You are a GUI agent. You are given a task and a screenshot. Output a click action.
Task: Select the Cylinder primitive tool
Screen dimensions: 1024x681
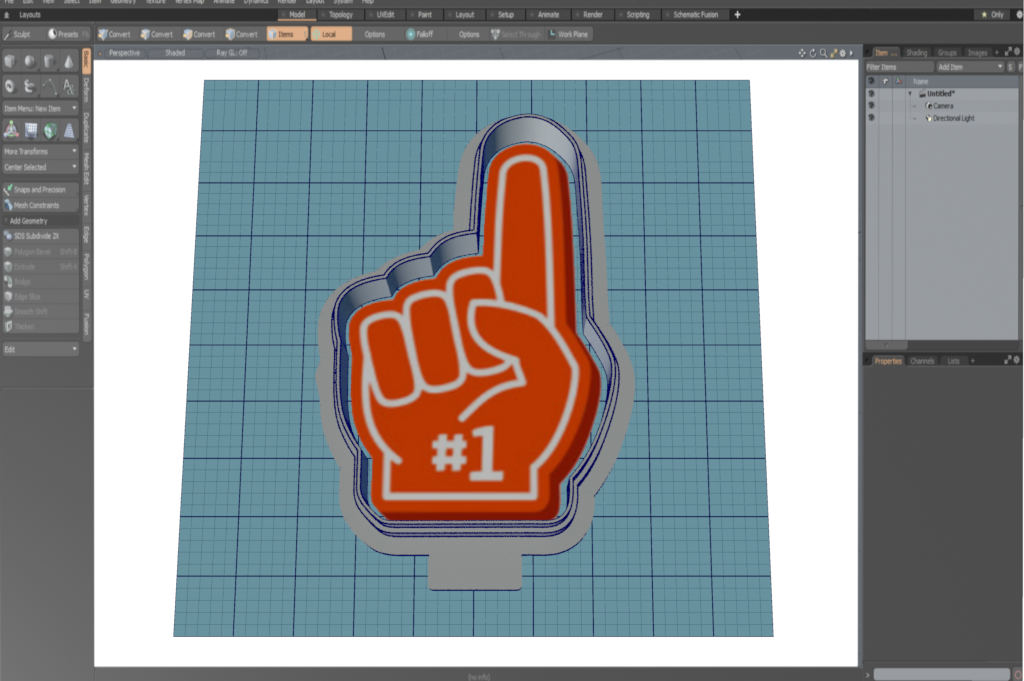(49, 62)
